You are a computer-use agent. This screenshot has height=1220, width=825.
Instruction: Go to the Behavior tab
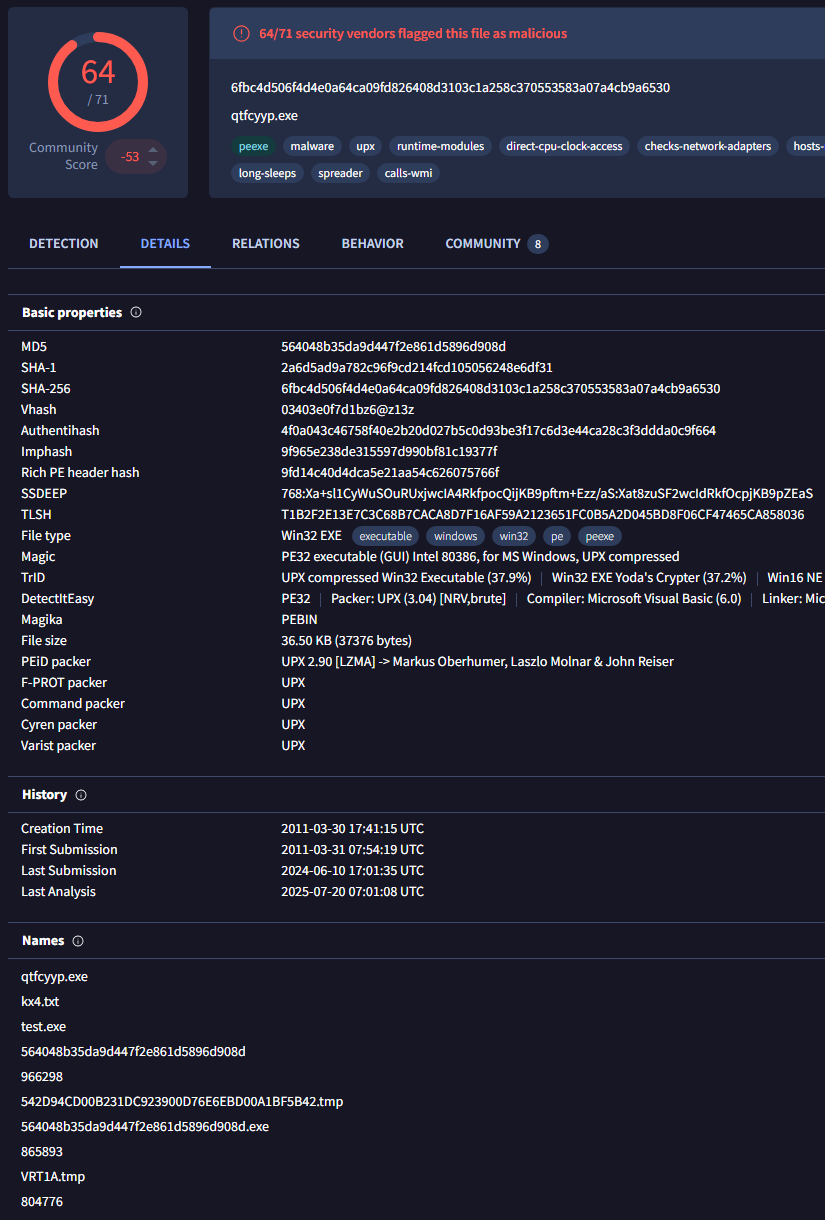pos(373,244)
